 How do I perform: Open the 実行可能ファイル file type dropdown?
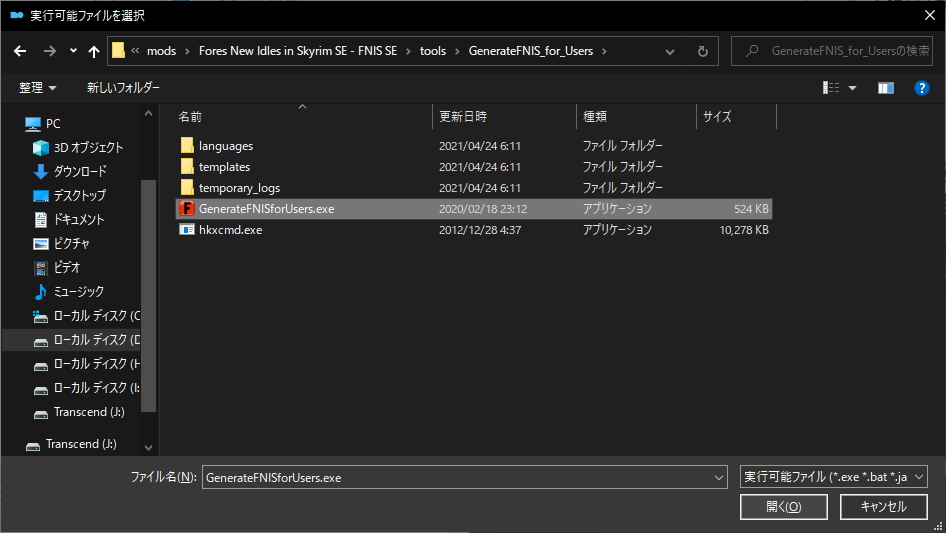point(834,477)
